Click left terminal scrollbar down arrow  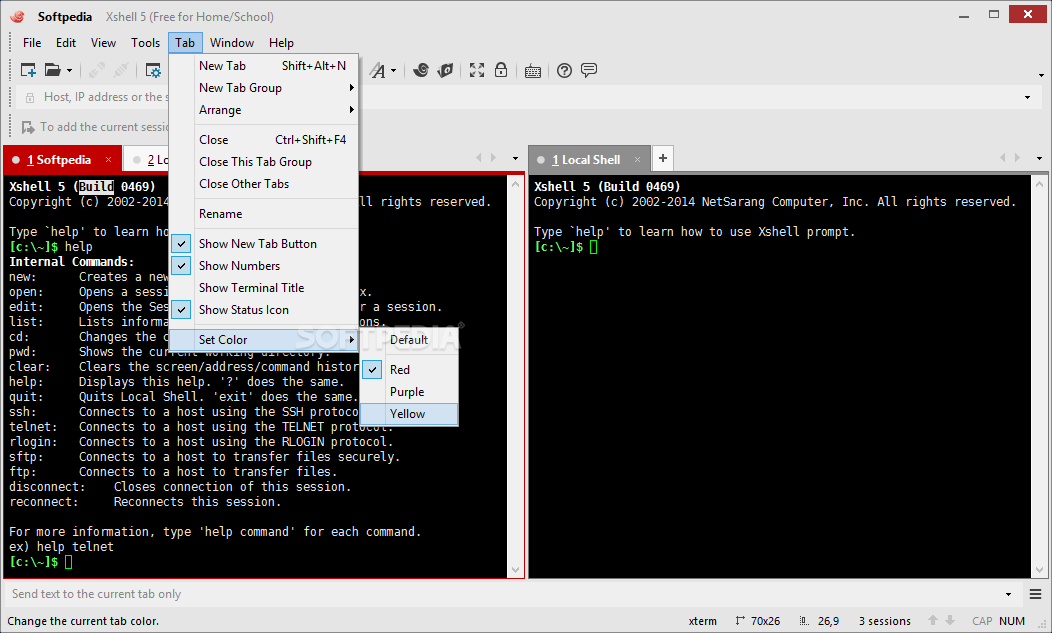coord(515,570)
